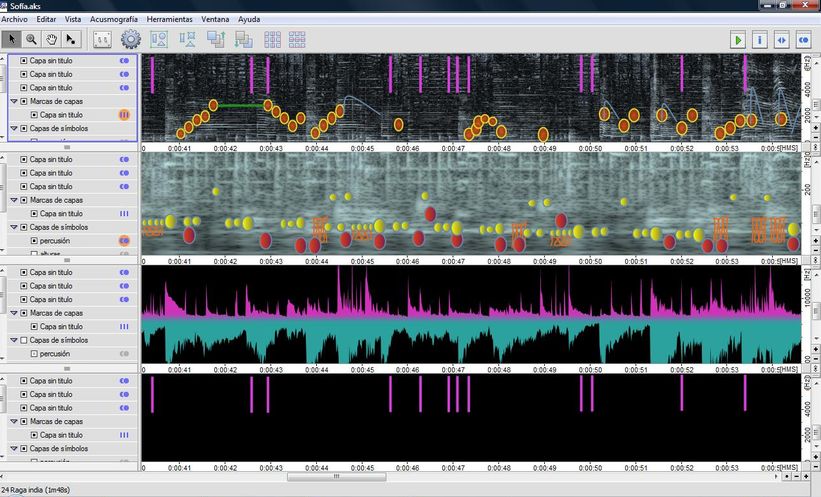The image size is (821, 497).
Task: Click the blue linked-circles toolbar icon
Action: pos(804,40)
